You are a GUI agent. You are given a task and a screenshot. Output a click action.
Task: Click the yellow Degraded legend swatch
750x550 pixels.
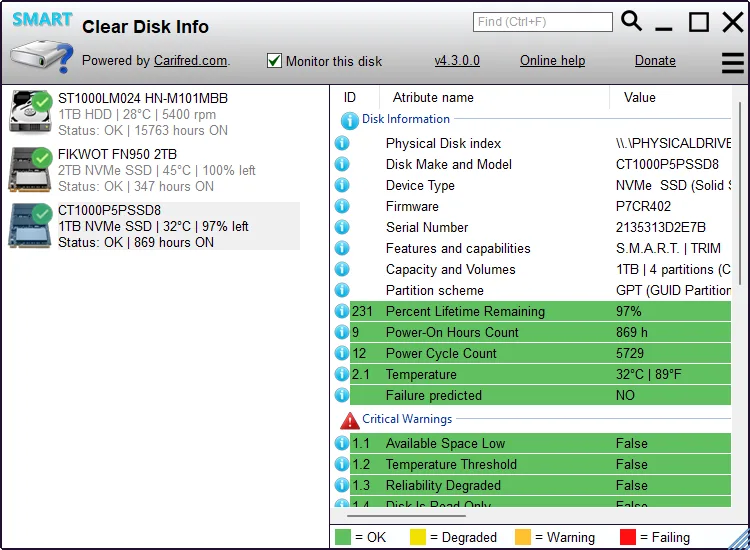(418, 537)
